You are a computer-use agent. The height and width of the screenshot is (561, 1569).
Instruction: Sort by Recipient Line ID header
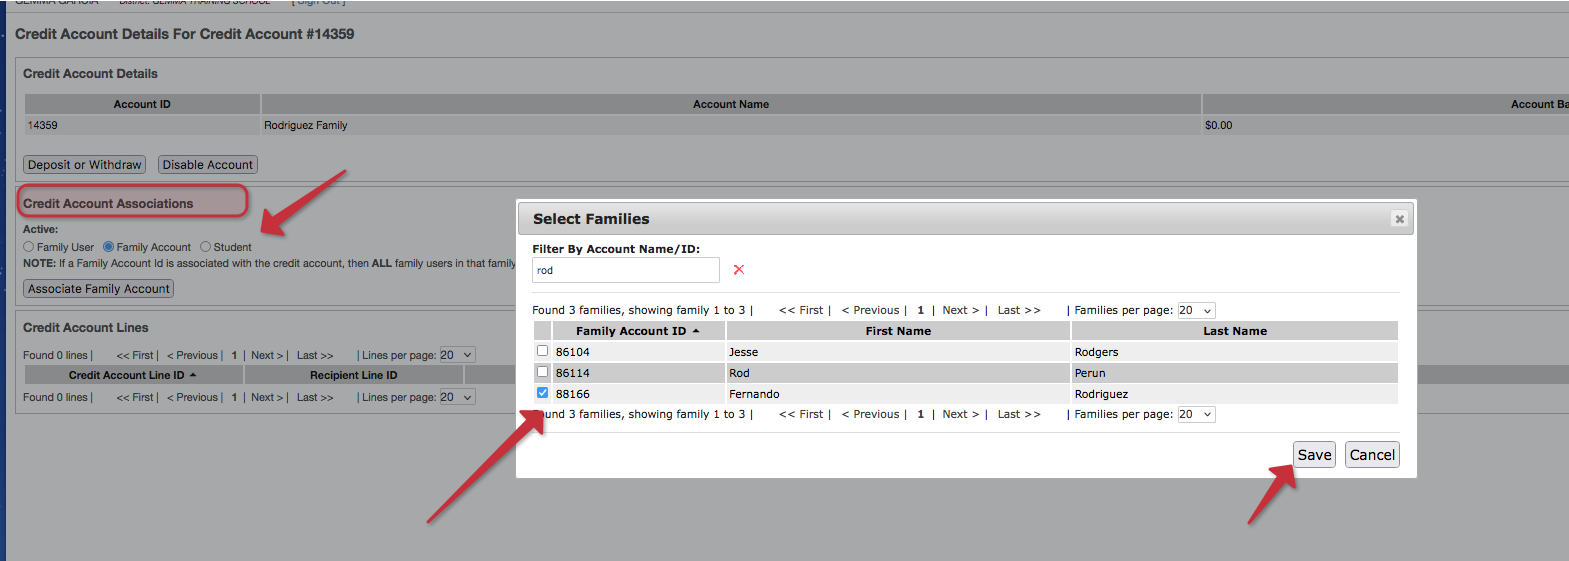[354, 375]
